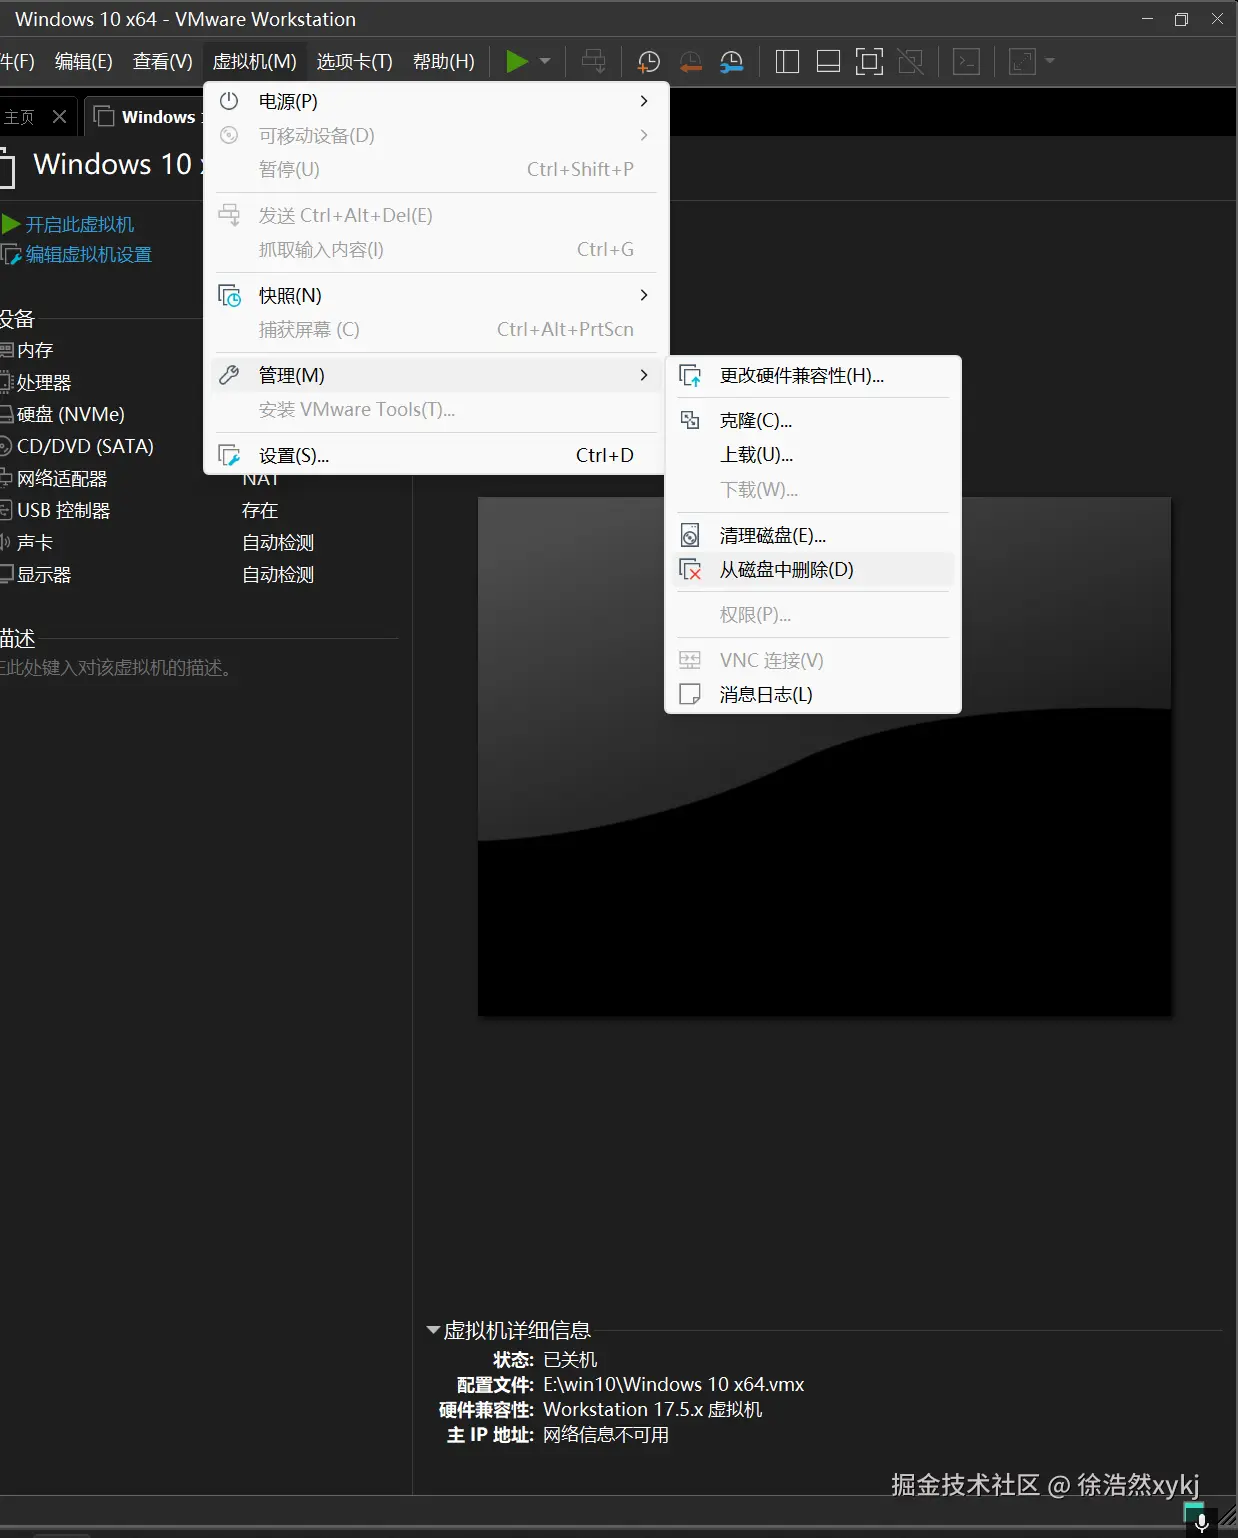This screenshot has height=1538, width=1238.
Task: Click the console view toolbar icon
Action: 966,62
